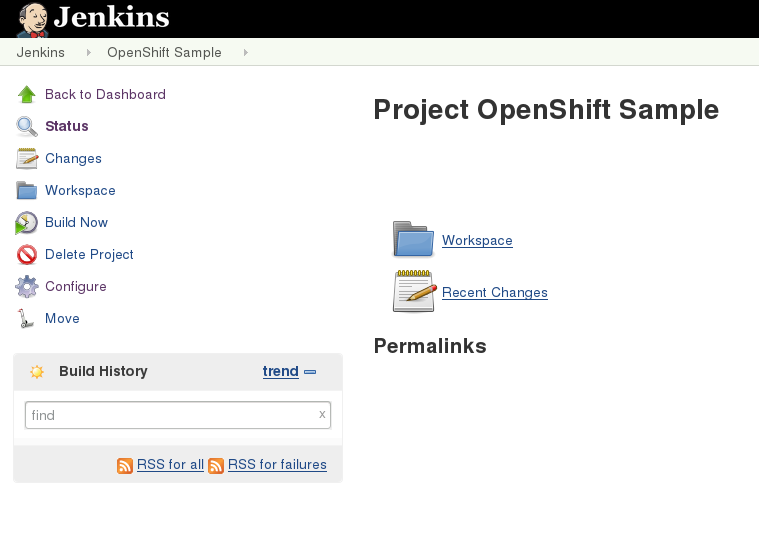
Task: Open the Status sidebar link
Action: pyautogui.click(x=67, y=126)
